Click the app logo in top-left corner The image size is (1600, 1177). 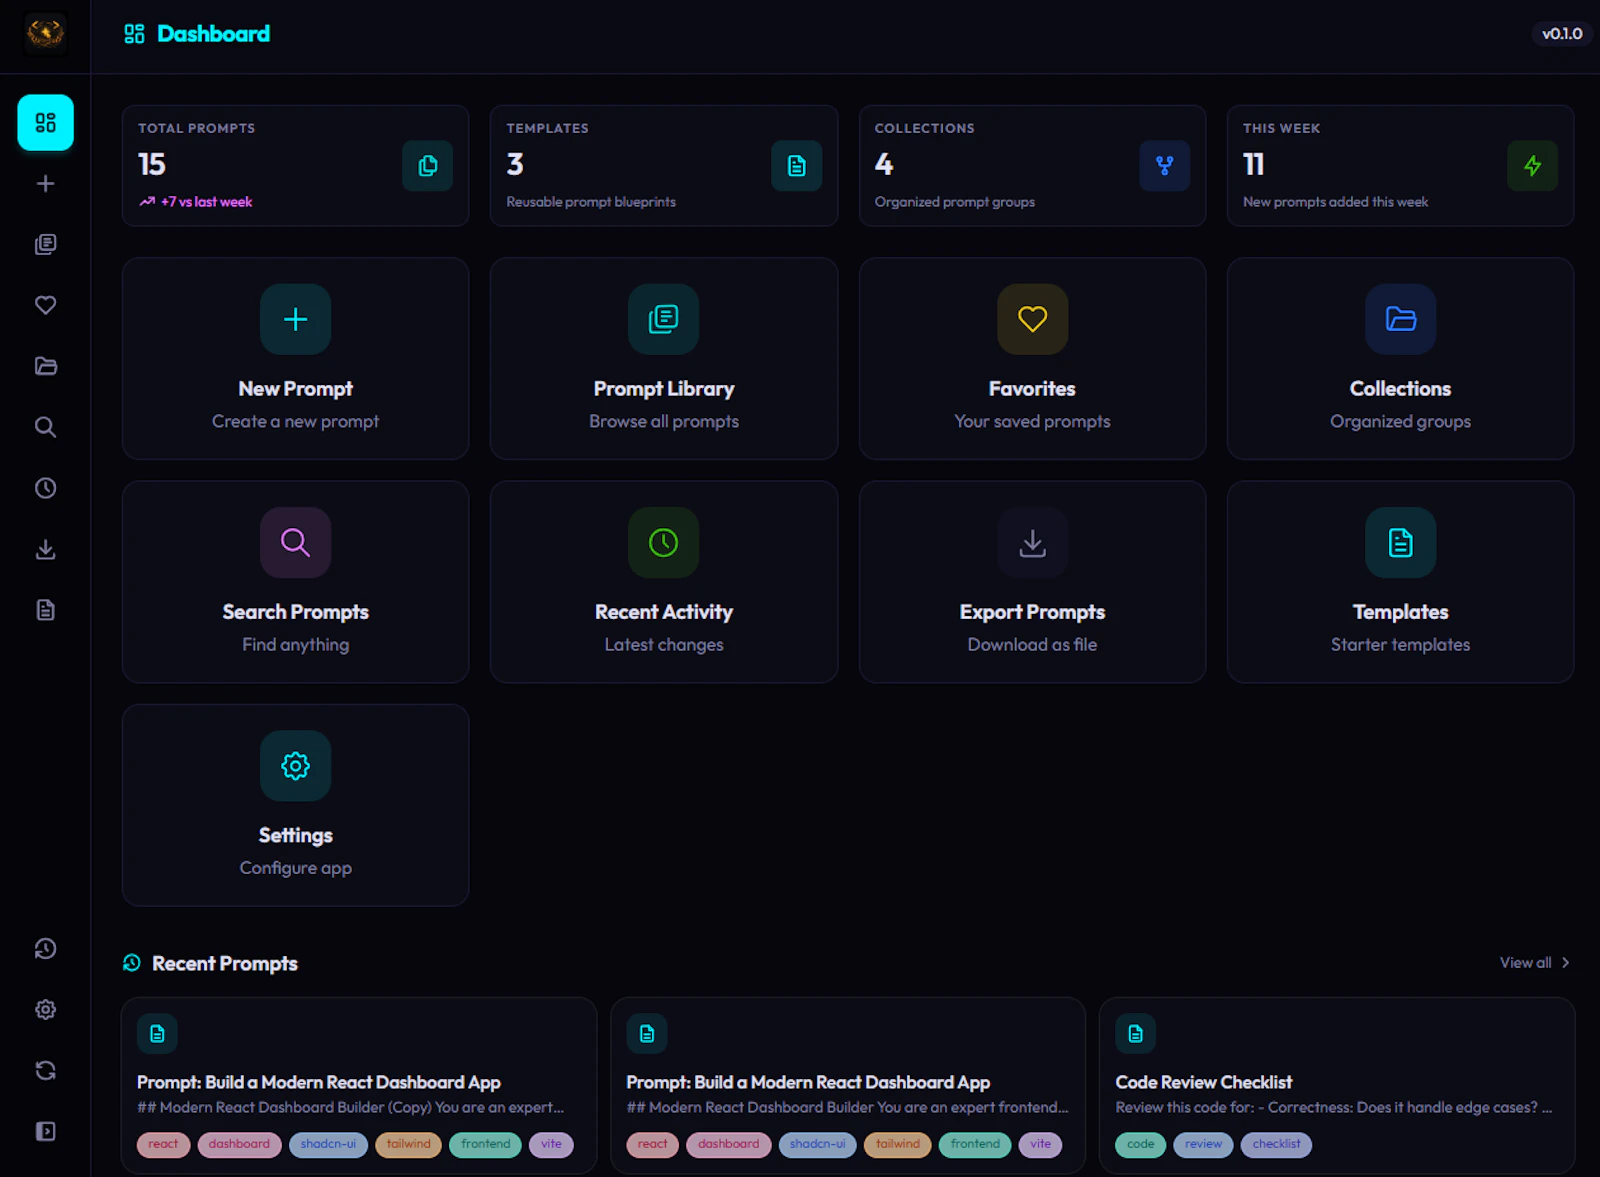[x=45, y=35]
